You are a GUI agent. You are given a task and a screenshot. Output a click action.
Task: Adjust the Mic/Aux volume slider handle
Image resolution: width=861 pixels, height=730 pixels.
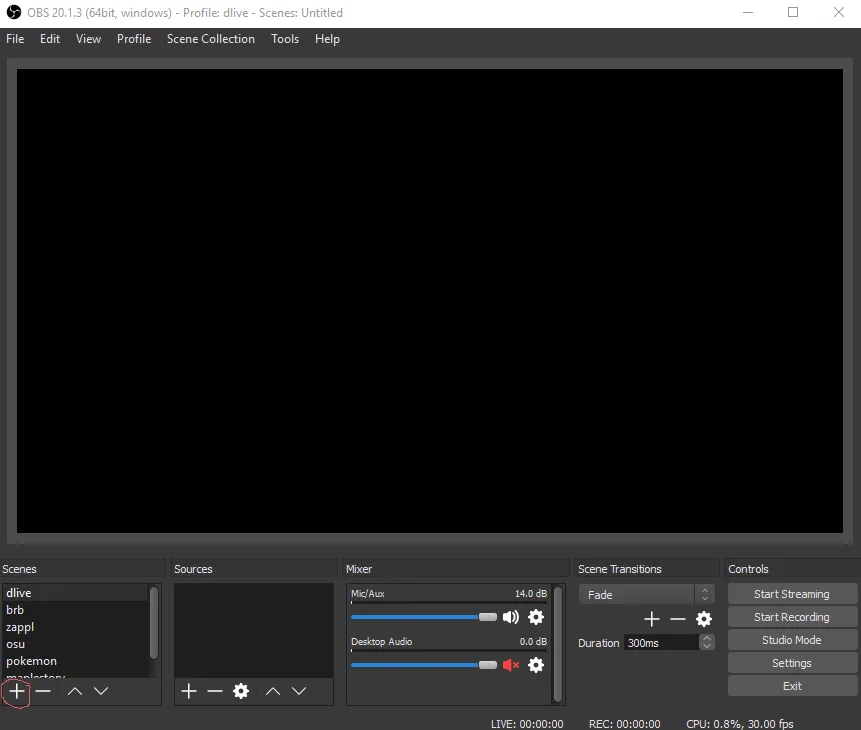tap(488, 617)
